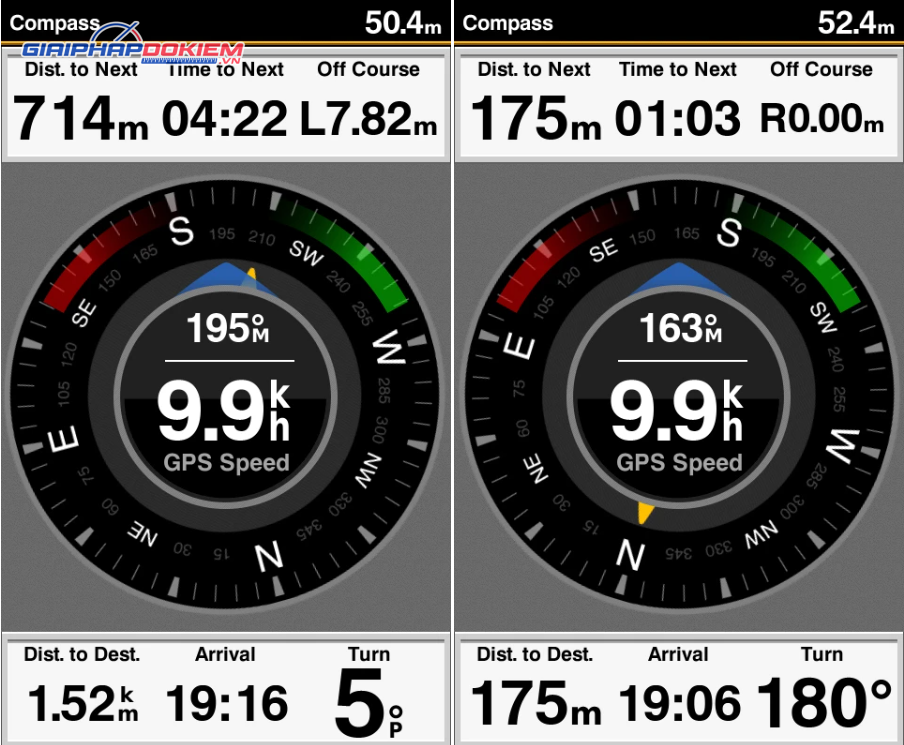Viewport: 904px width, 745px height.
Task: Tap the W cardinal mark on the 163° compass
Action: tap(843, 445)
